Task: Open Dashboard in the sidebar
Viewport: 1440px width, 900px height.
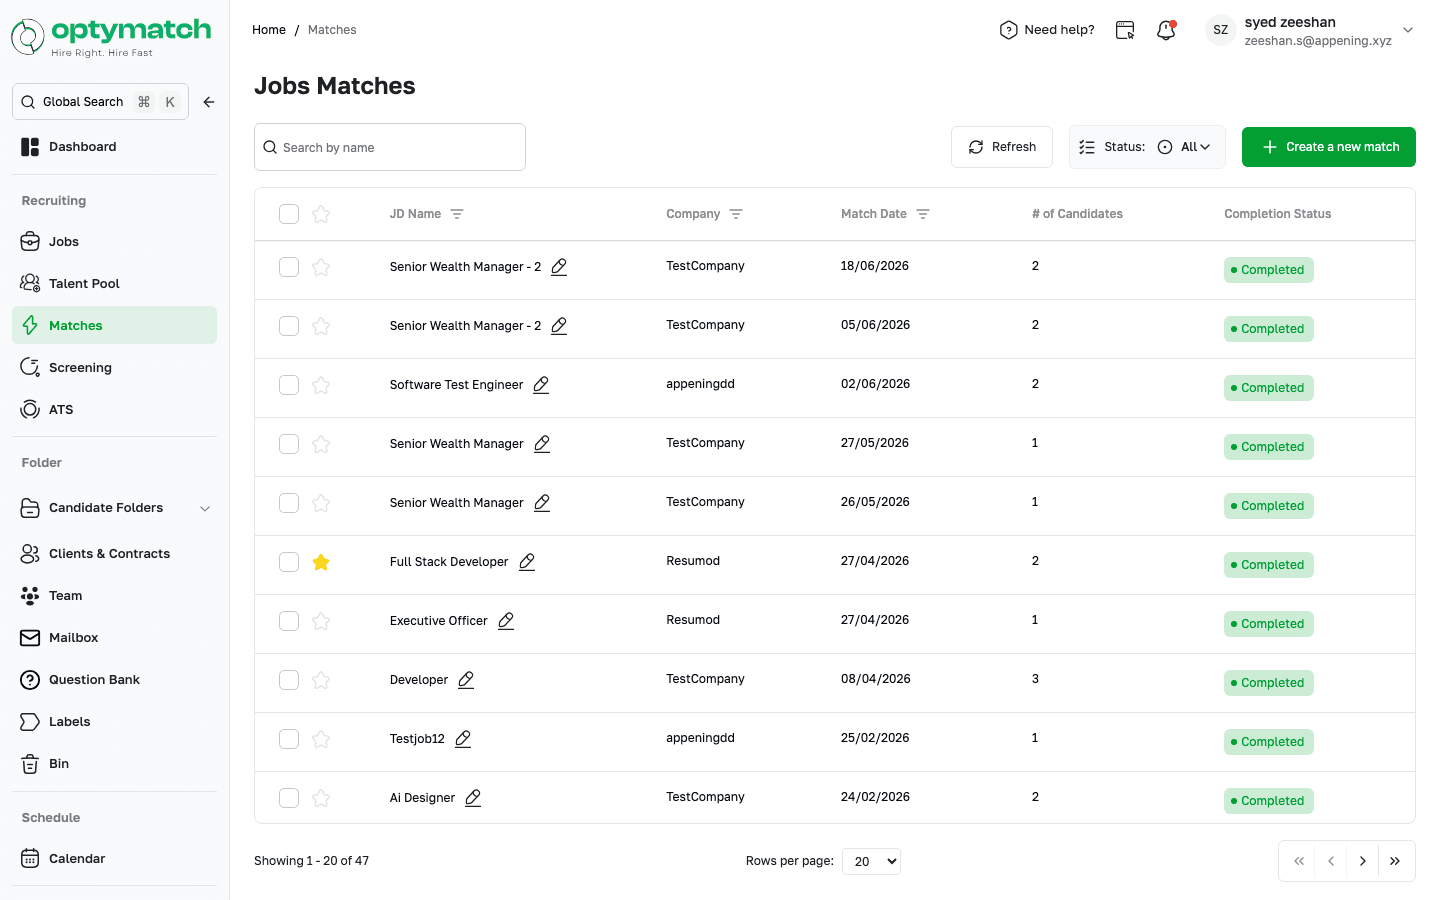Action: (114, 147)
